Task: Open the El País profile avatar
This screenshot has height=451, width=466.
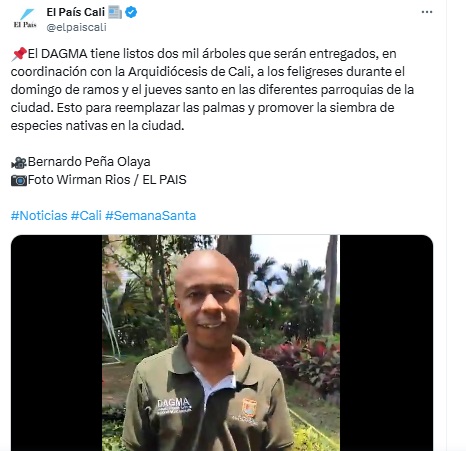Action: pyautogui.click(x=25, y=19)
